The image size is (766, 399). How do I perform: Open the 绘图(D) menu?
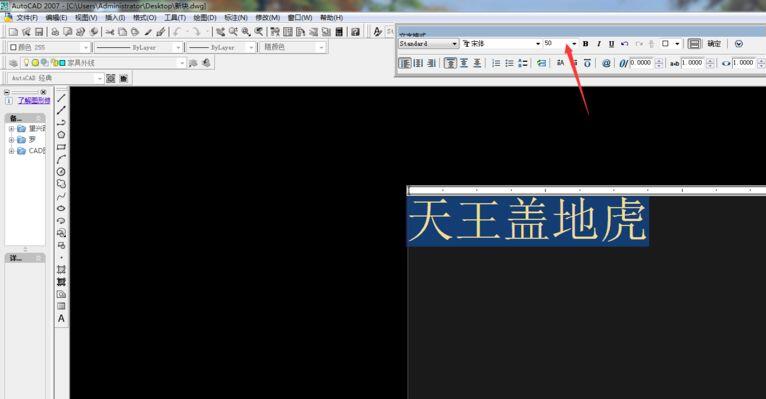pyautogui.click(x=205, y=18)
